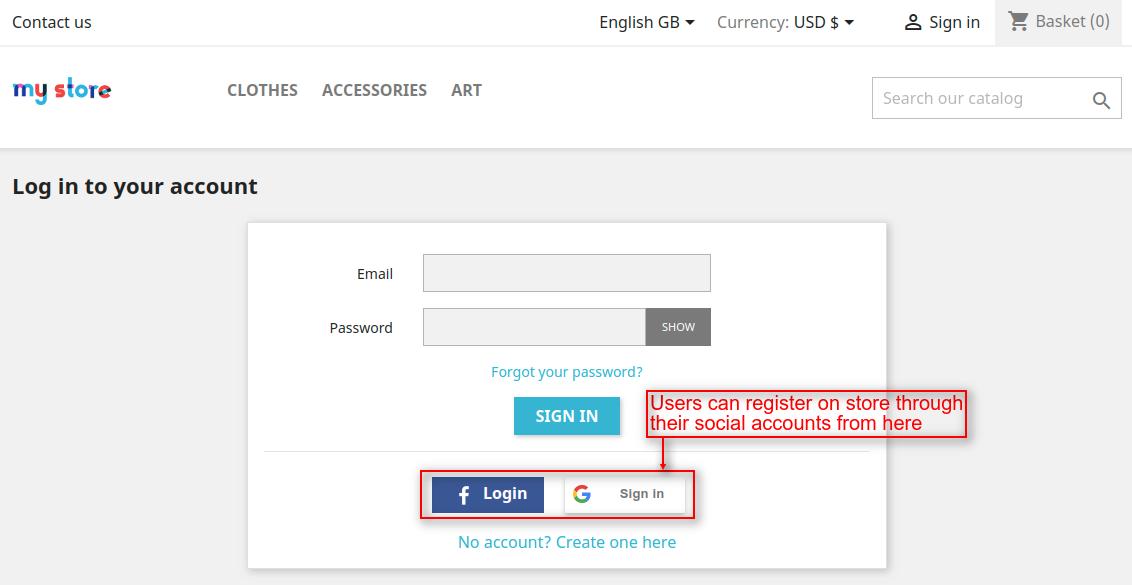This screenshot has height=585, width=1132.
Task: Click the Google G logo icon
Action: pos(582,494)
